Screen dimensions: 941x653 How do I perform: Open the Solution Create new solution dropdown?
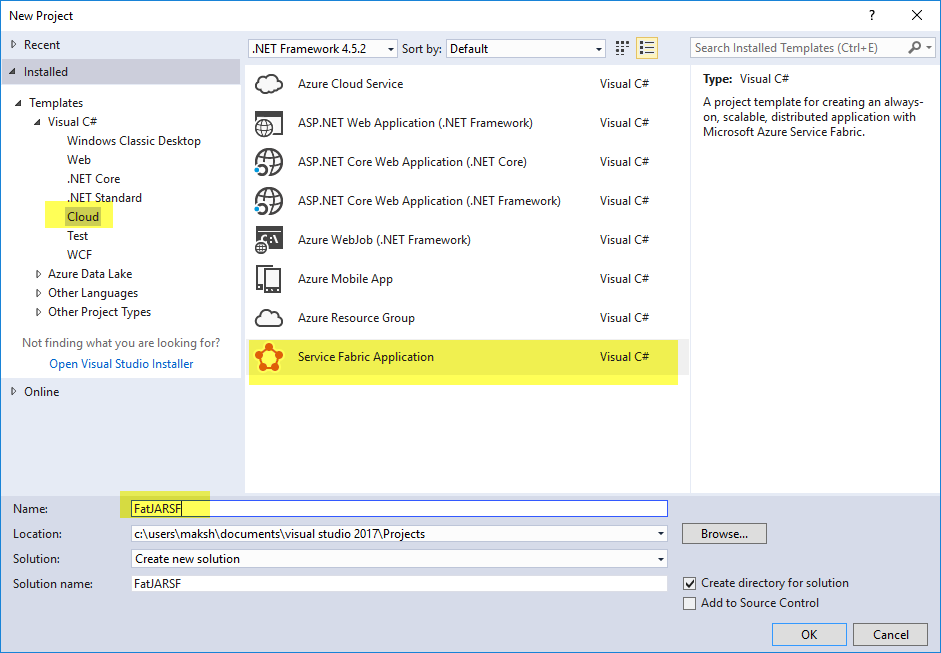point(661,559)
